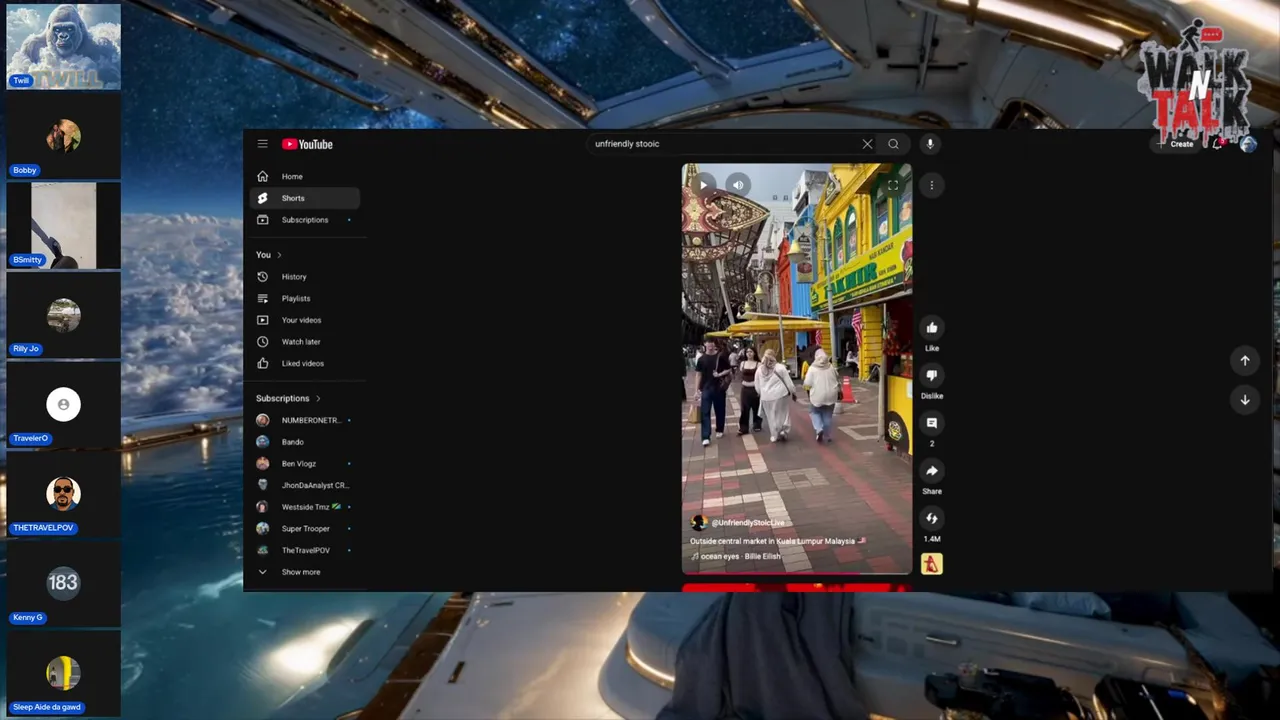The height and width of the screenshot is (720, 1280).
Task: Expand the You section chevron
Action: [x=279, y=255]
